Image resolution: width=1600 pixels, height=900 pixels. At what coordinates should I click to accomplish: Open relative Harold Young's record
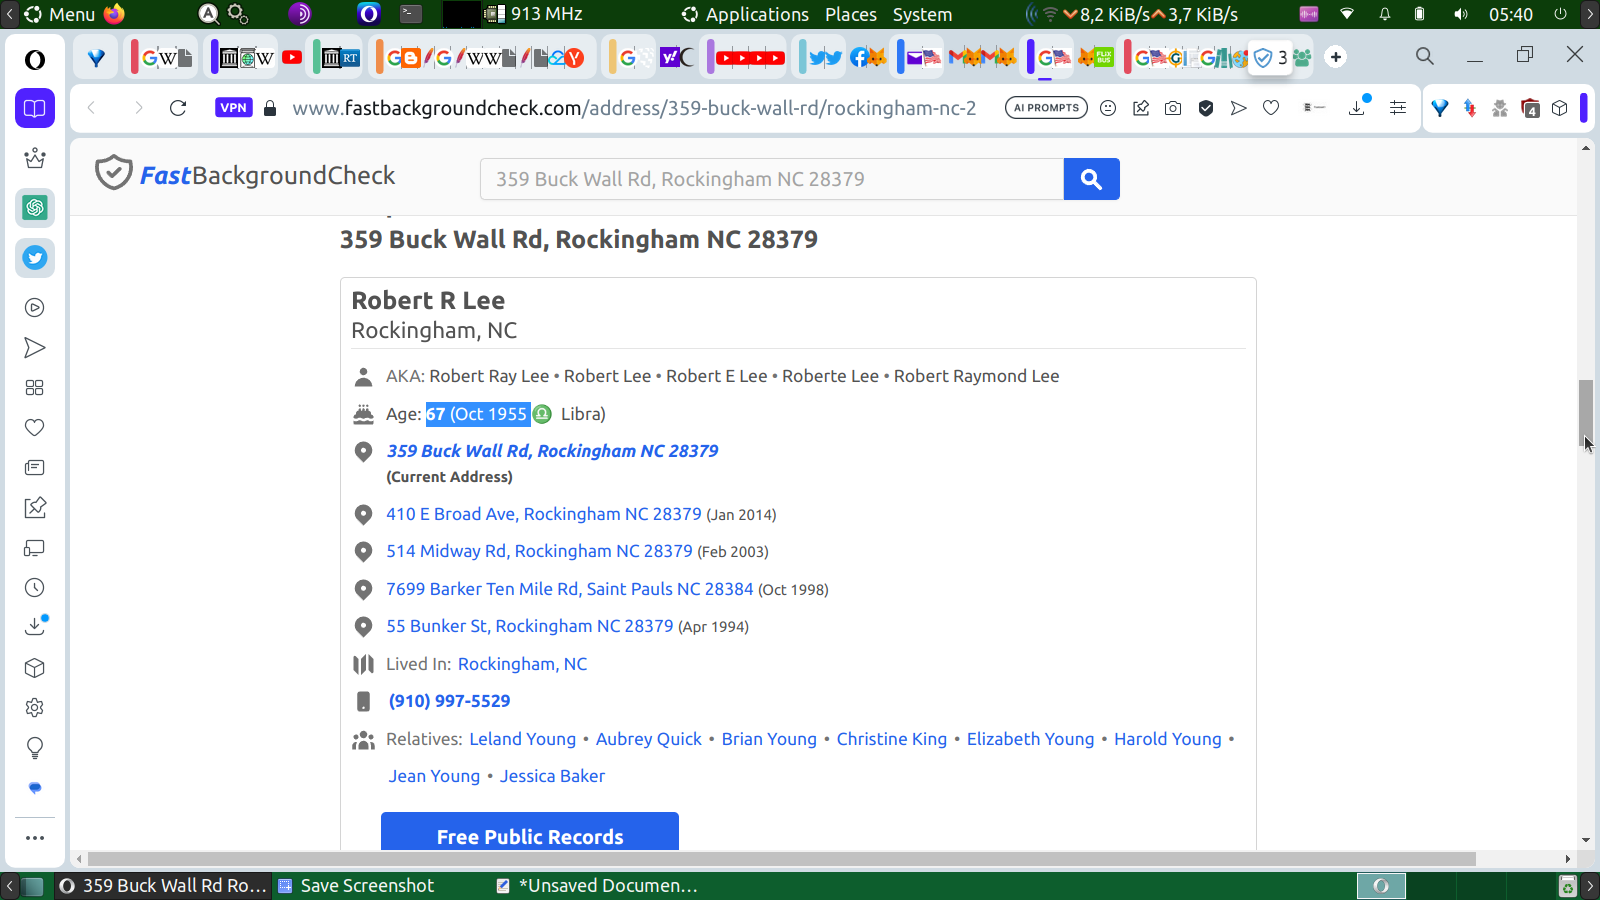(x=1168, y=739)
